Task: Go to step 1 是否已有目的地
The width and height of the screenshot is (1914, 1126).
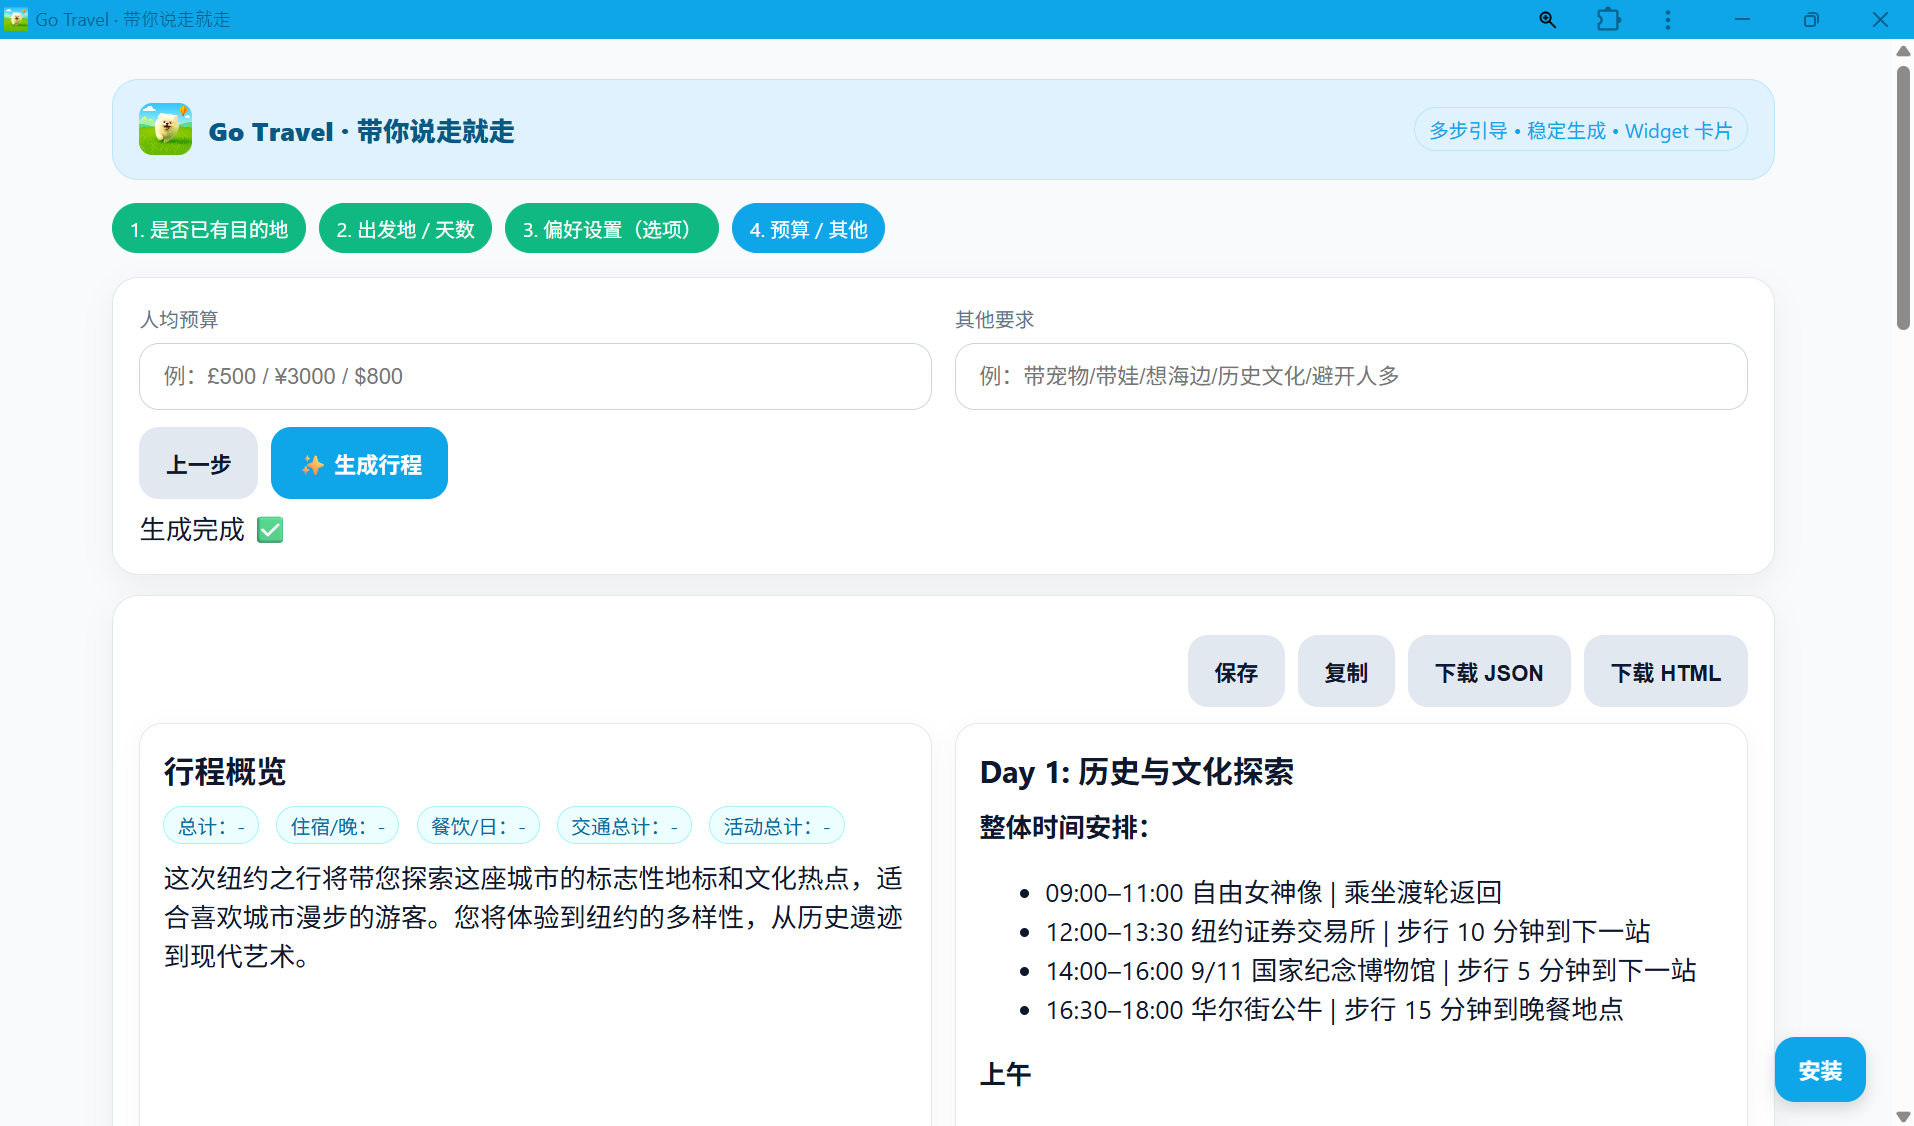Action: click(209, 229)
